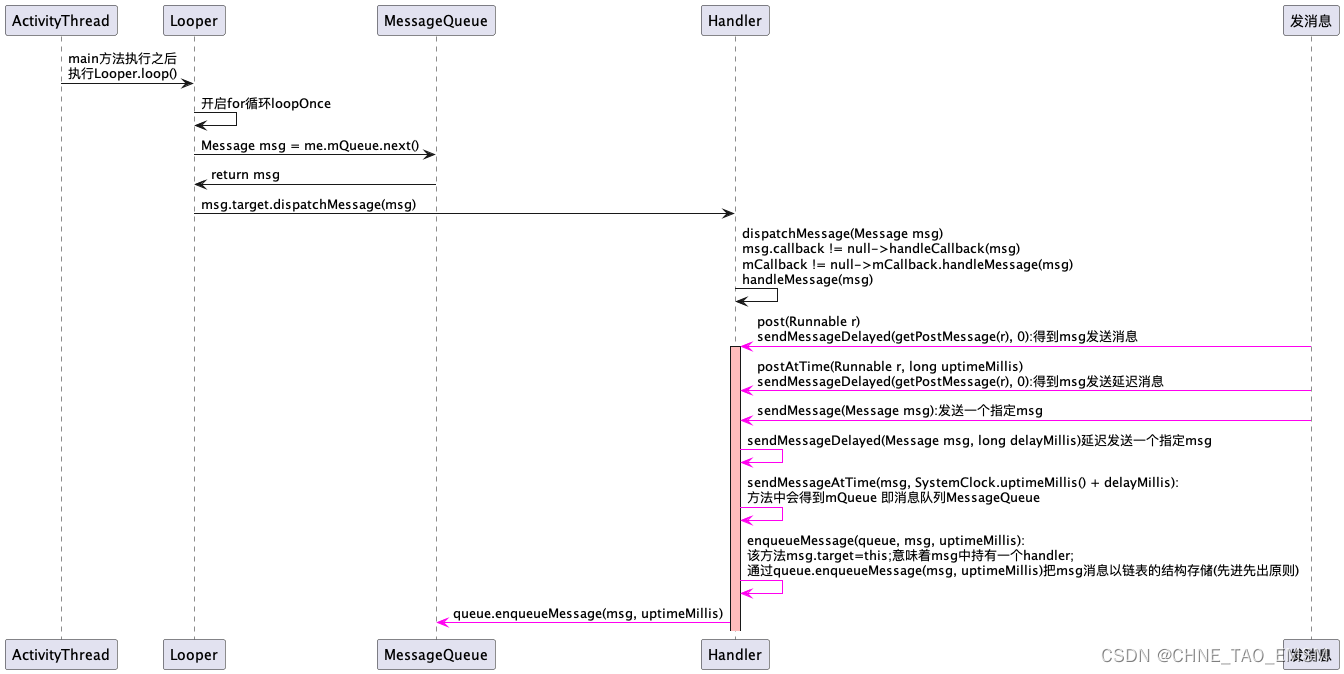Select the bottom Looper participant box

point(193,654)
